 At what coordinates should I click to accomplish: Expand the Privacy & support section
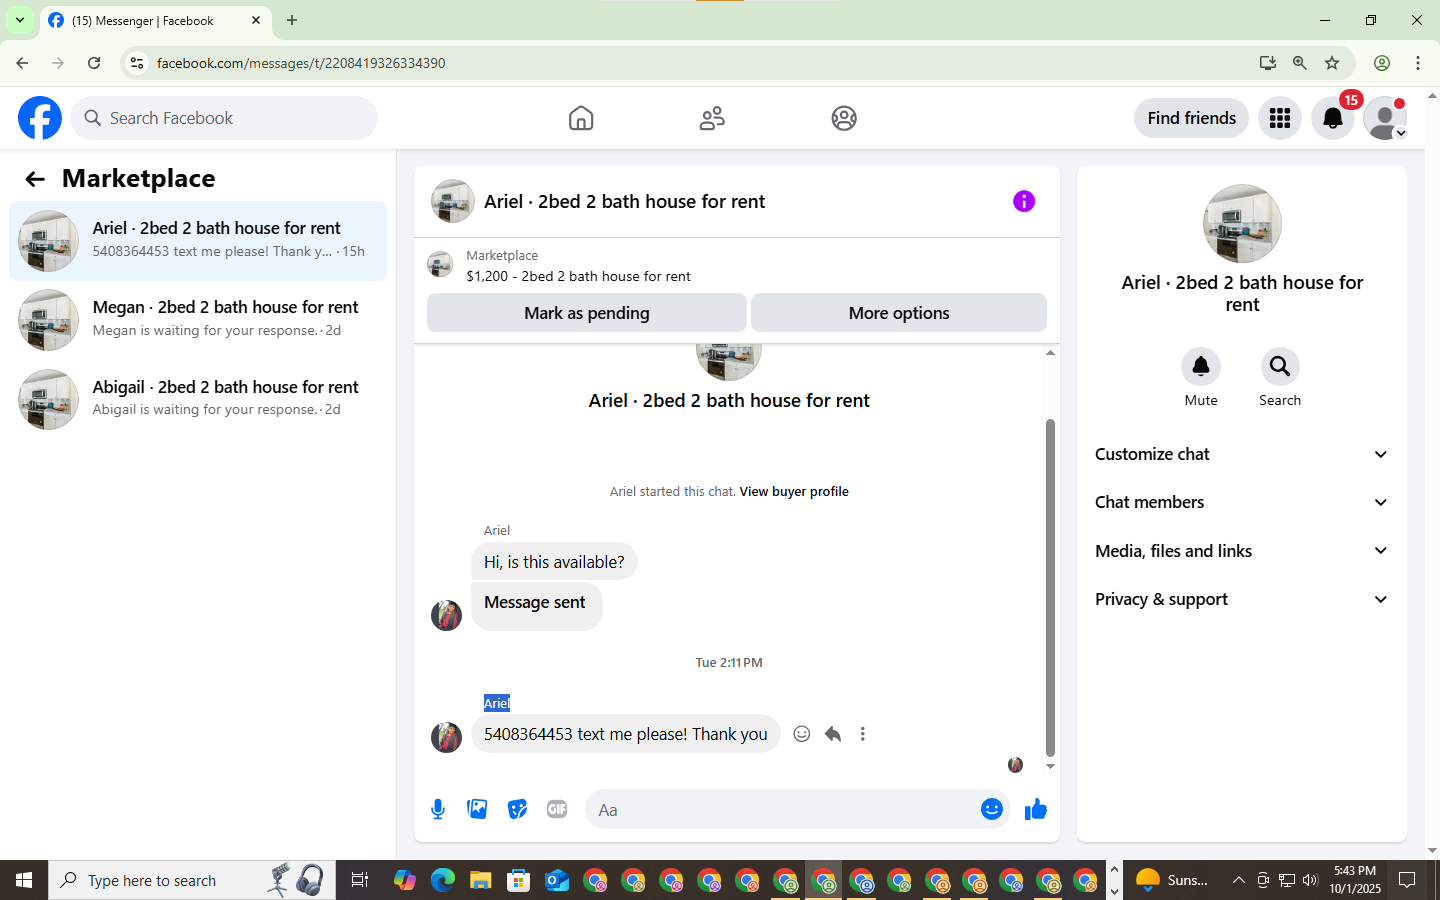point(1242,599)
